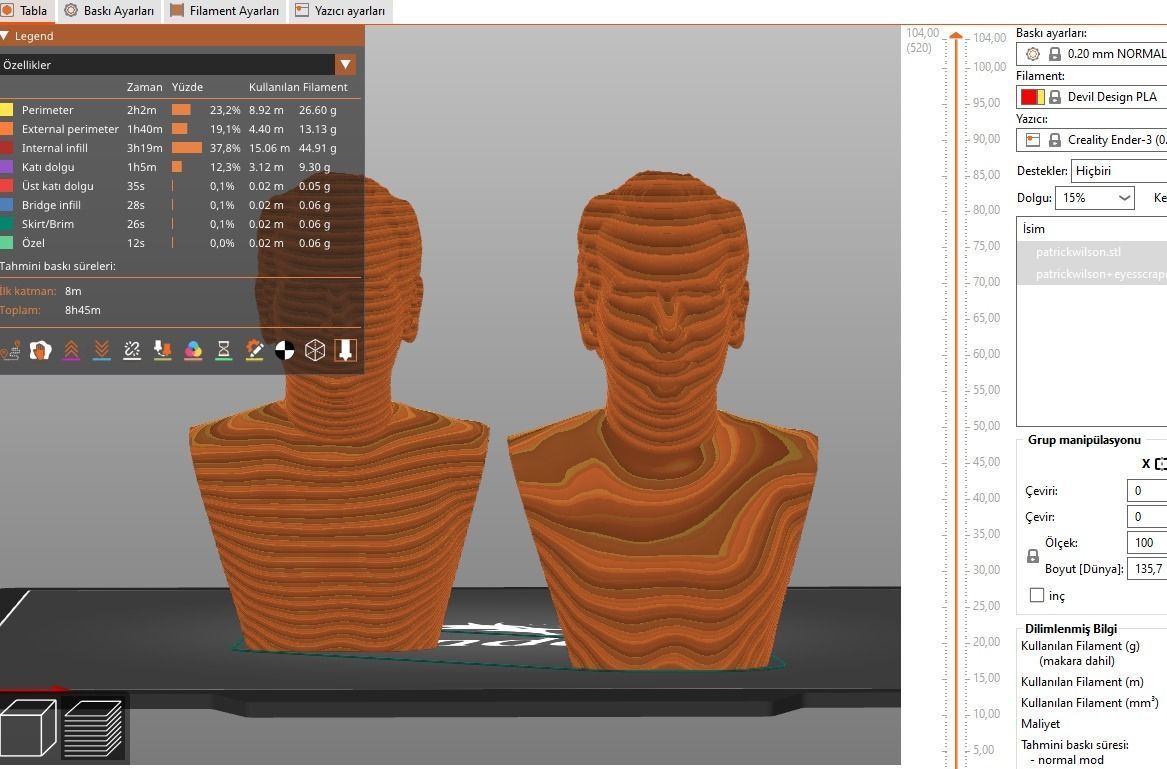Image resolution: width=1167 pixels, height=769 pixels.
Task: Click Skirt/Brim green color swatch
Action: (x=7, y=223)
